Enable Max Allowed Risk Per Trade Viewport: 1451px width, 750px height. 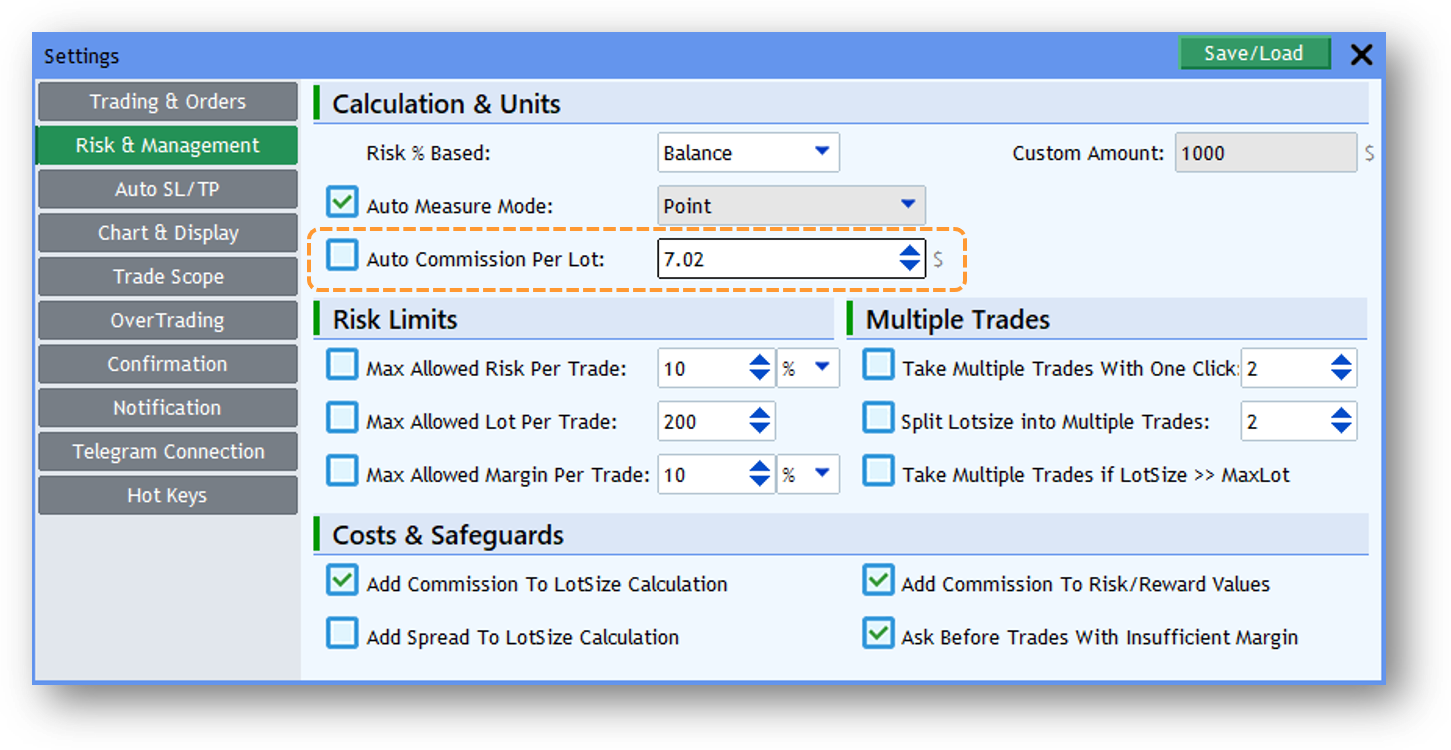[x=342, y=366]
